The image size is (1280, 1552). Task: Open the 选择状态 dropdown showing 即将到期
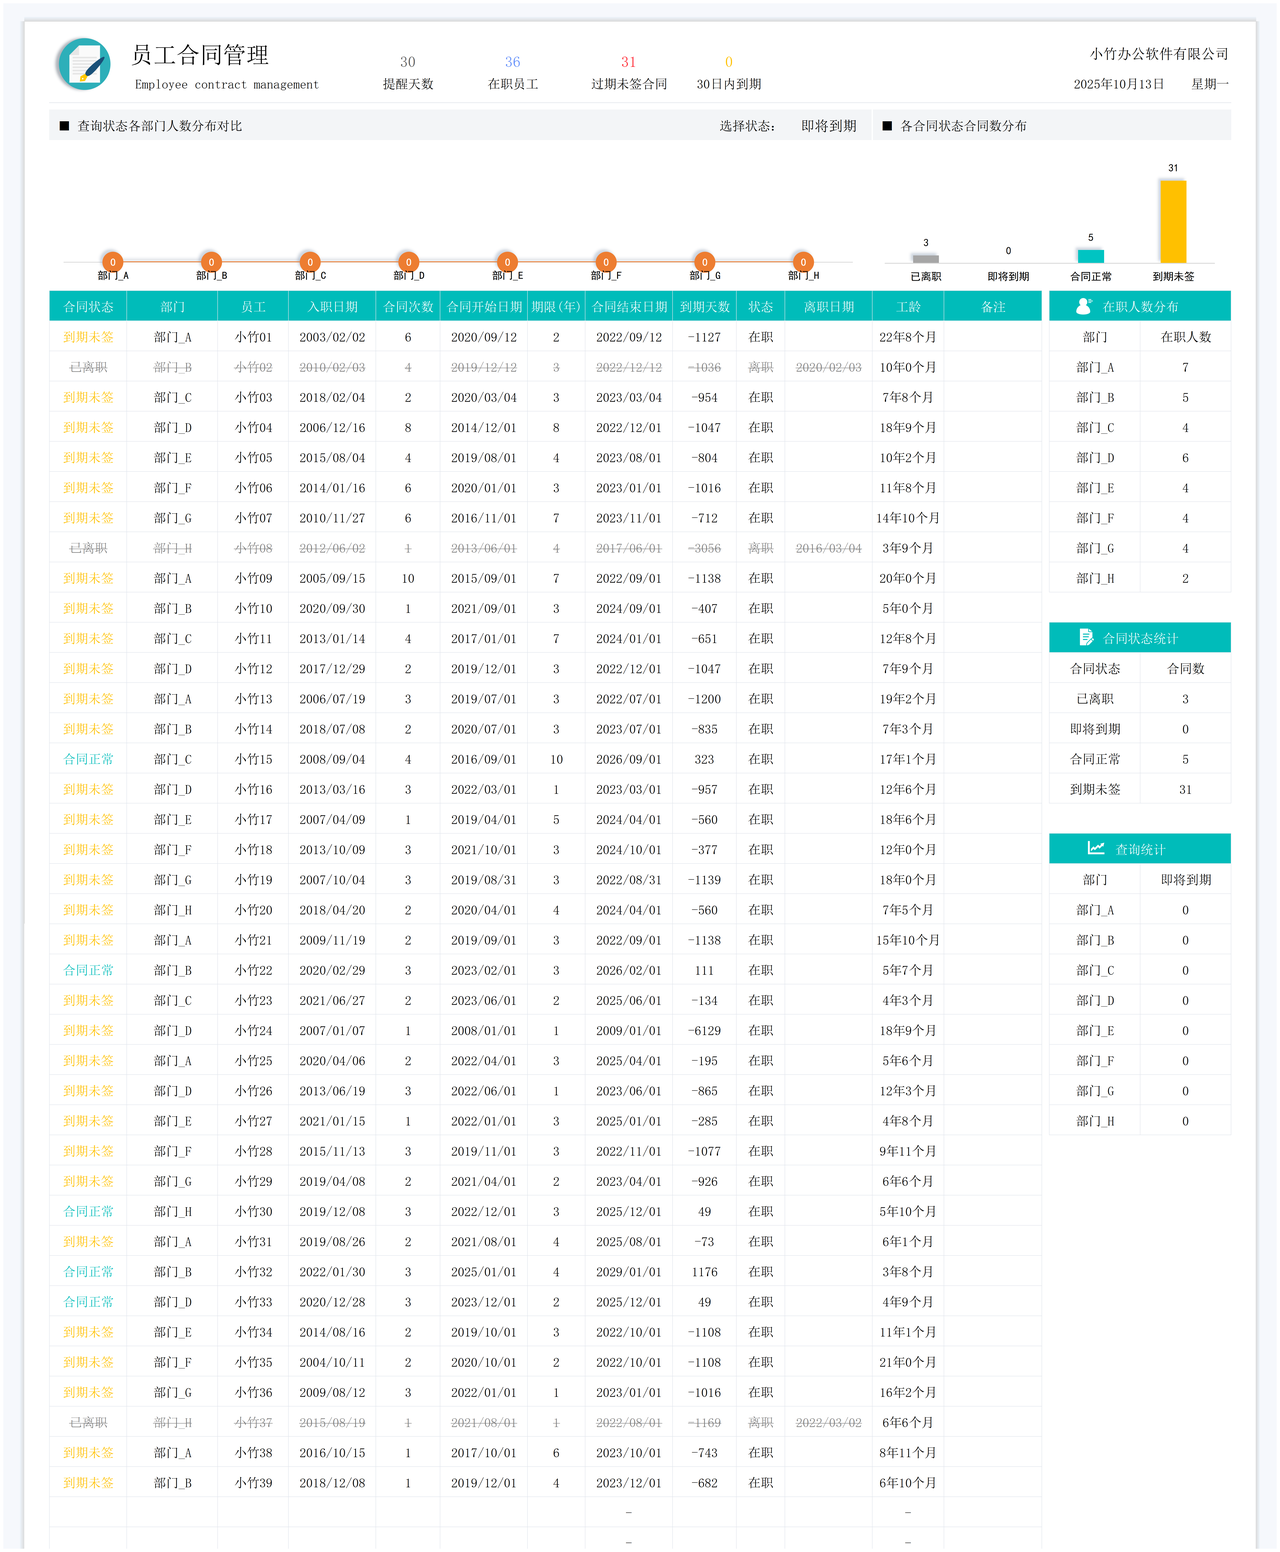pyautogui.click(x=828, y=126)
